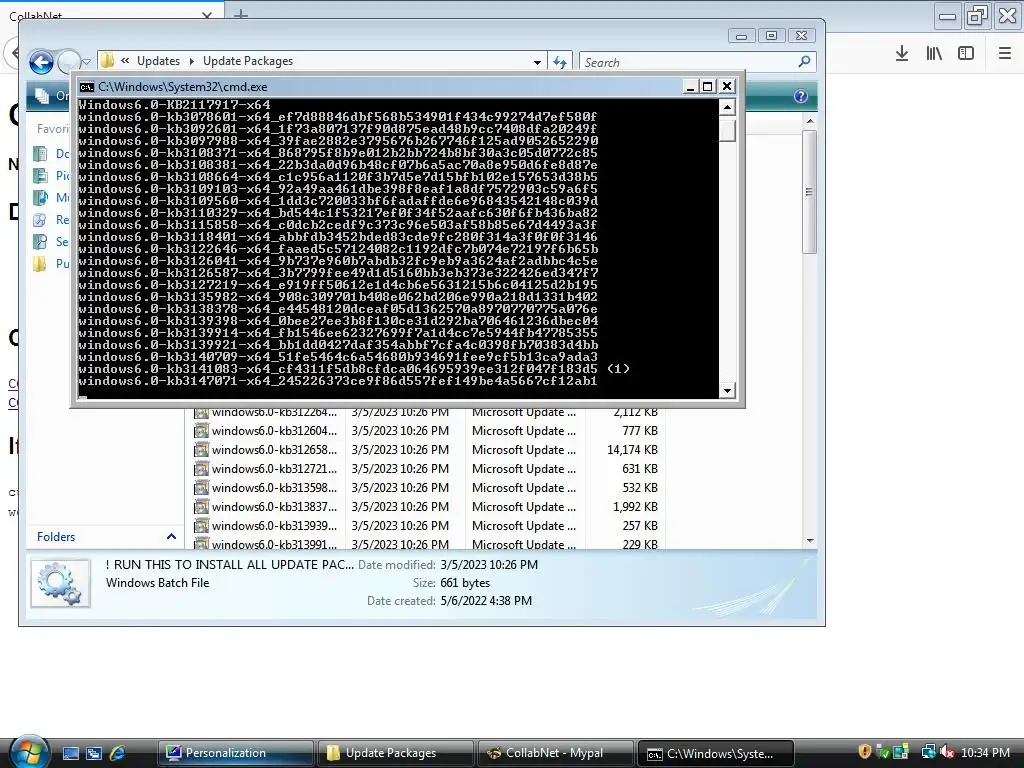Viewport: 1024px width, 768px height.
Task: Click the network tray icon
Action: coord(927,752)
